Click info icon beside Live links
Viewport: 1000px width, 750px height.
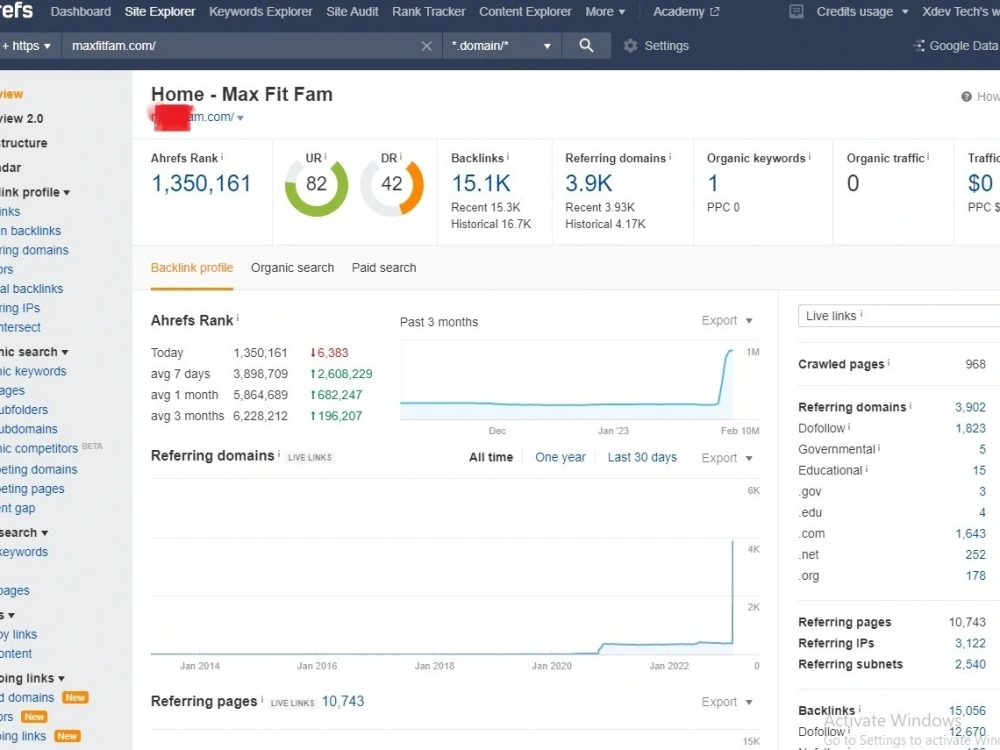pyautogui.click(x=861, y=314)
